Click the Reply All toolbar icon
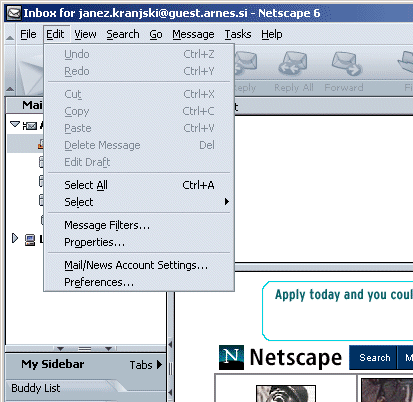 [x=293, y=63]
